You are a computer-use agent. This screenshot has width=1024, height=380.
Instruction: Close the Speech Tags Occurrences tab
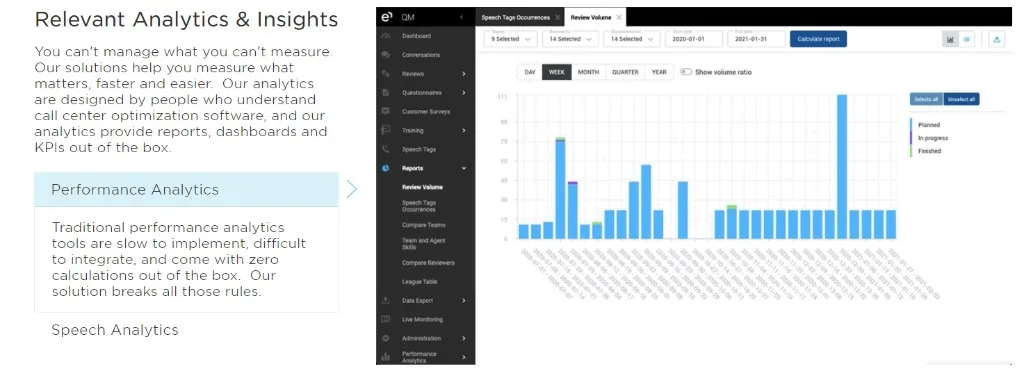[x=557, y=18]
